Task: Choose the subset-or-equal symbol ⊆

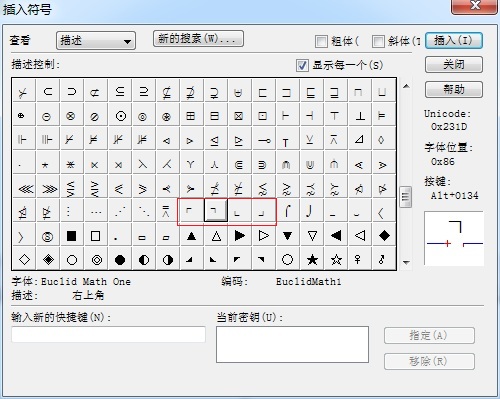Action: pyautogui.click(x=120, y=91)
